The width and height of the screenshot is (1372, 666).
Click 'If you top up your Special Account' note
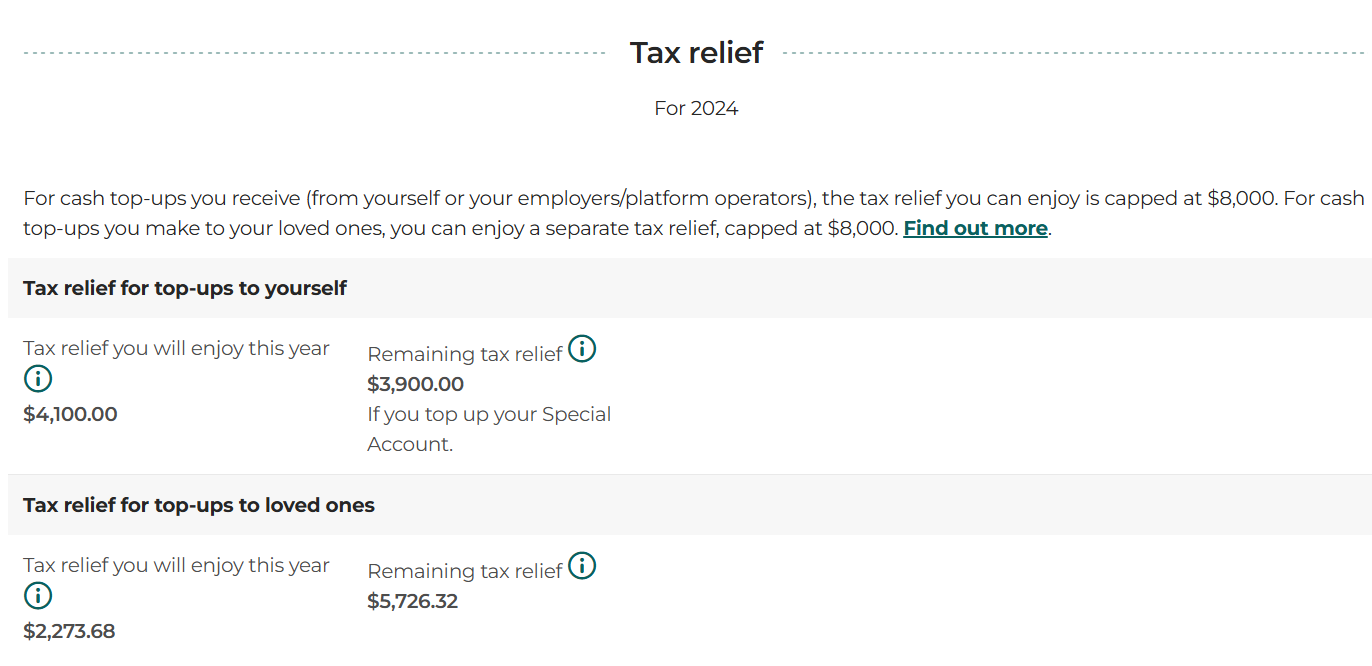(489, 429)
